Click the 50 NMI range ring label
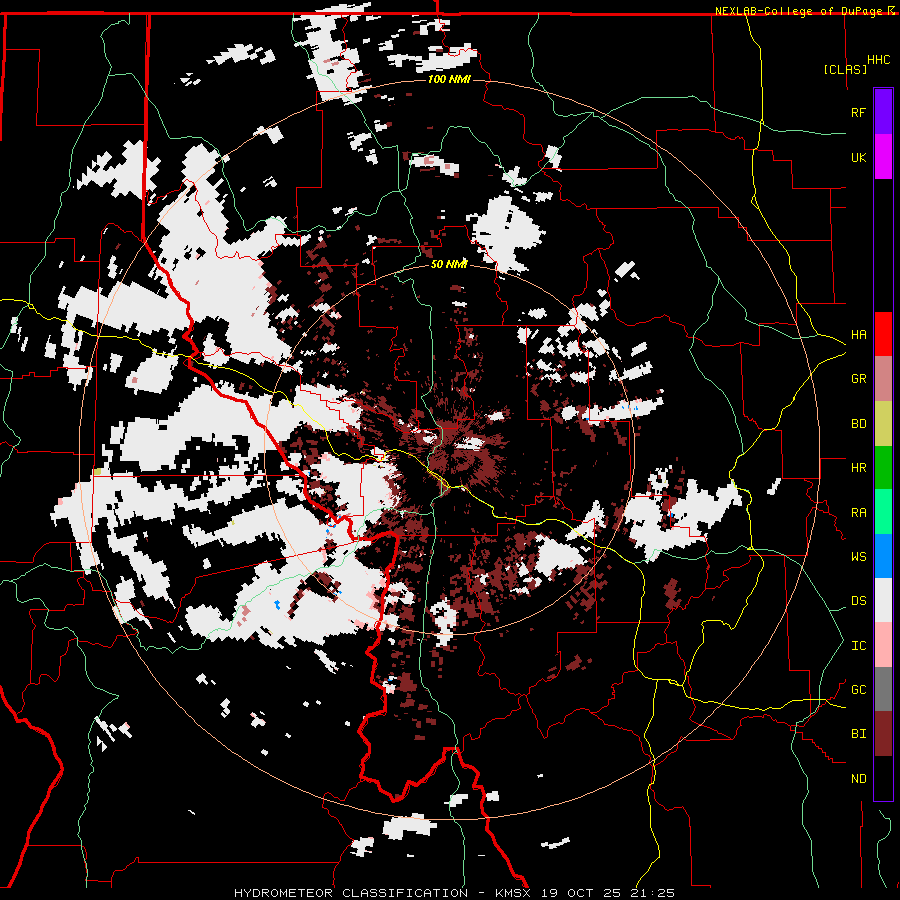The image size is (900, 900). point(449,264)
